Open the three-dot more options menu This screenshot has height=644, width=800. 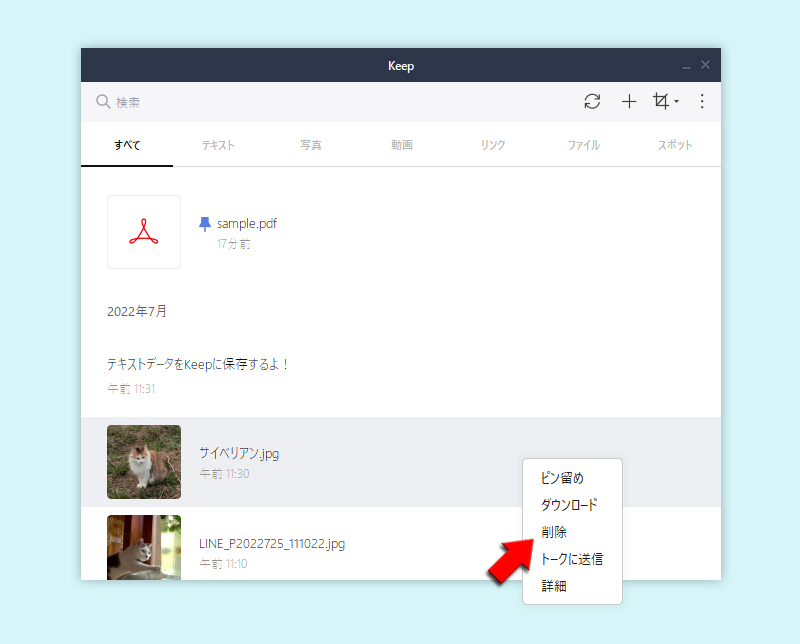[702, 101]
